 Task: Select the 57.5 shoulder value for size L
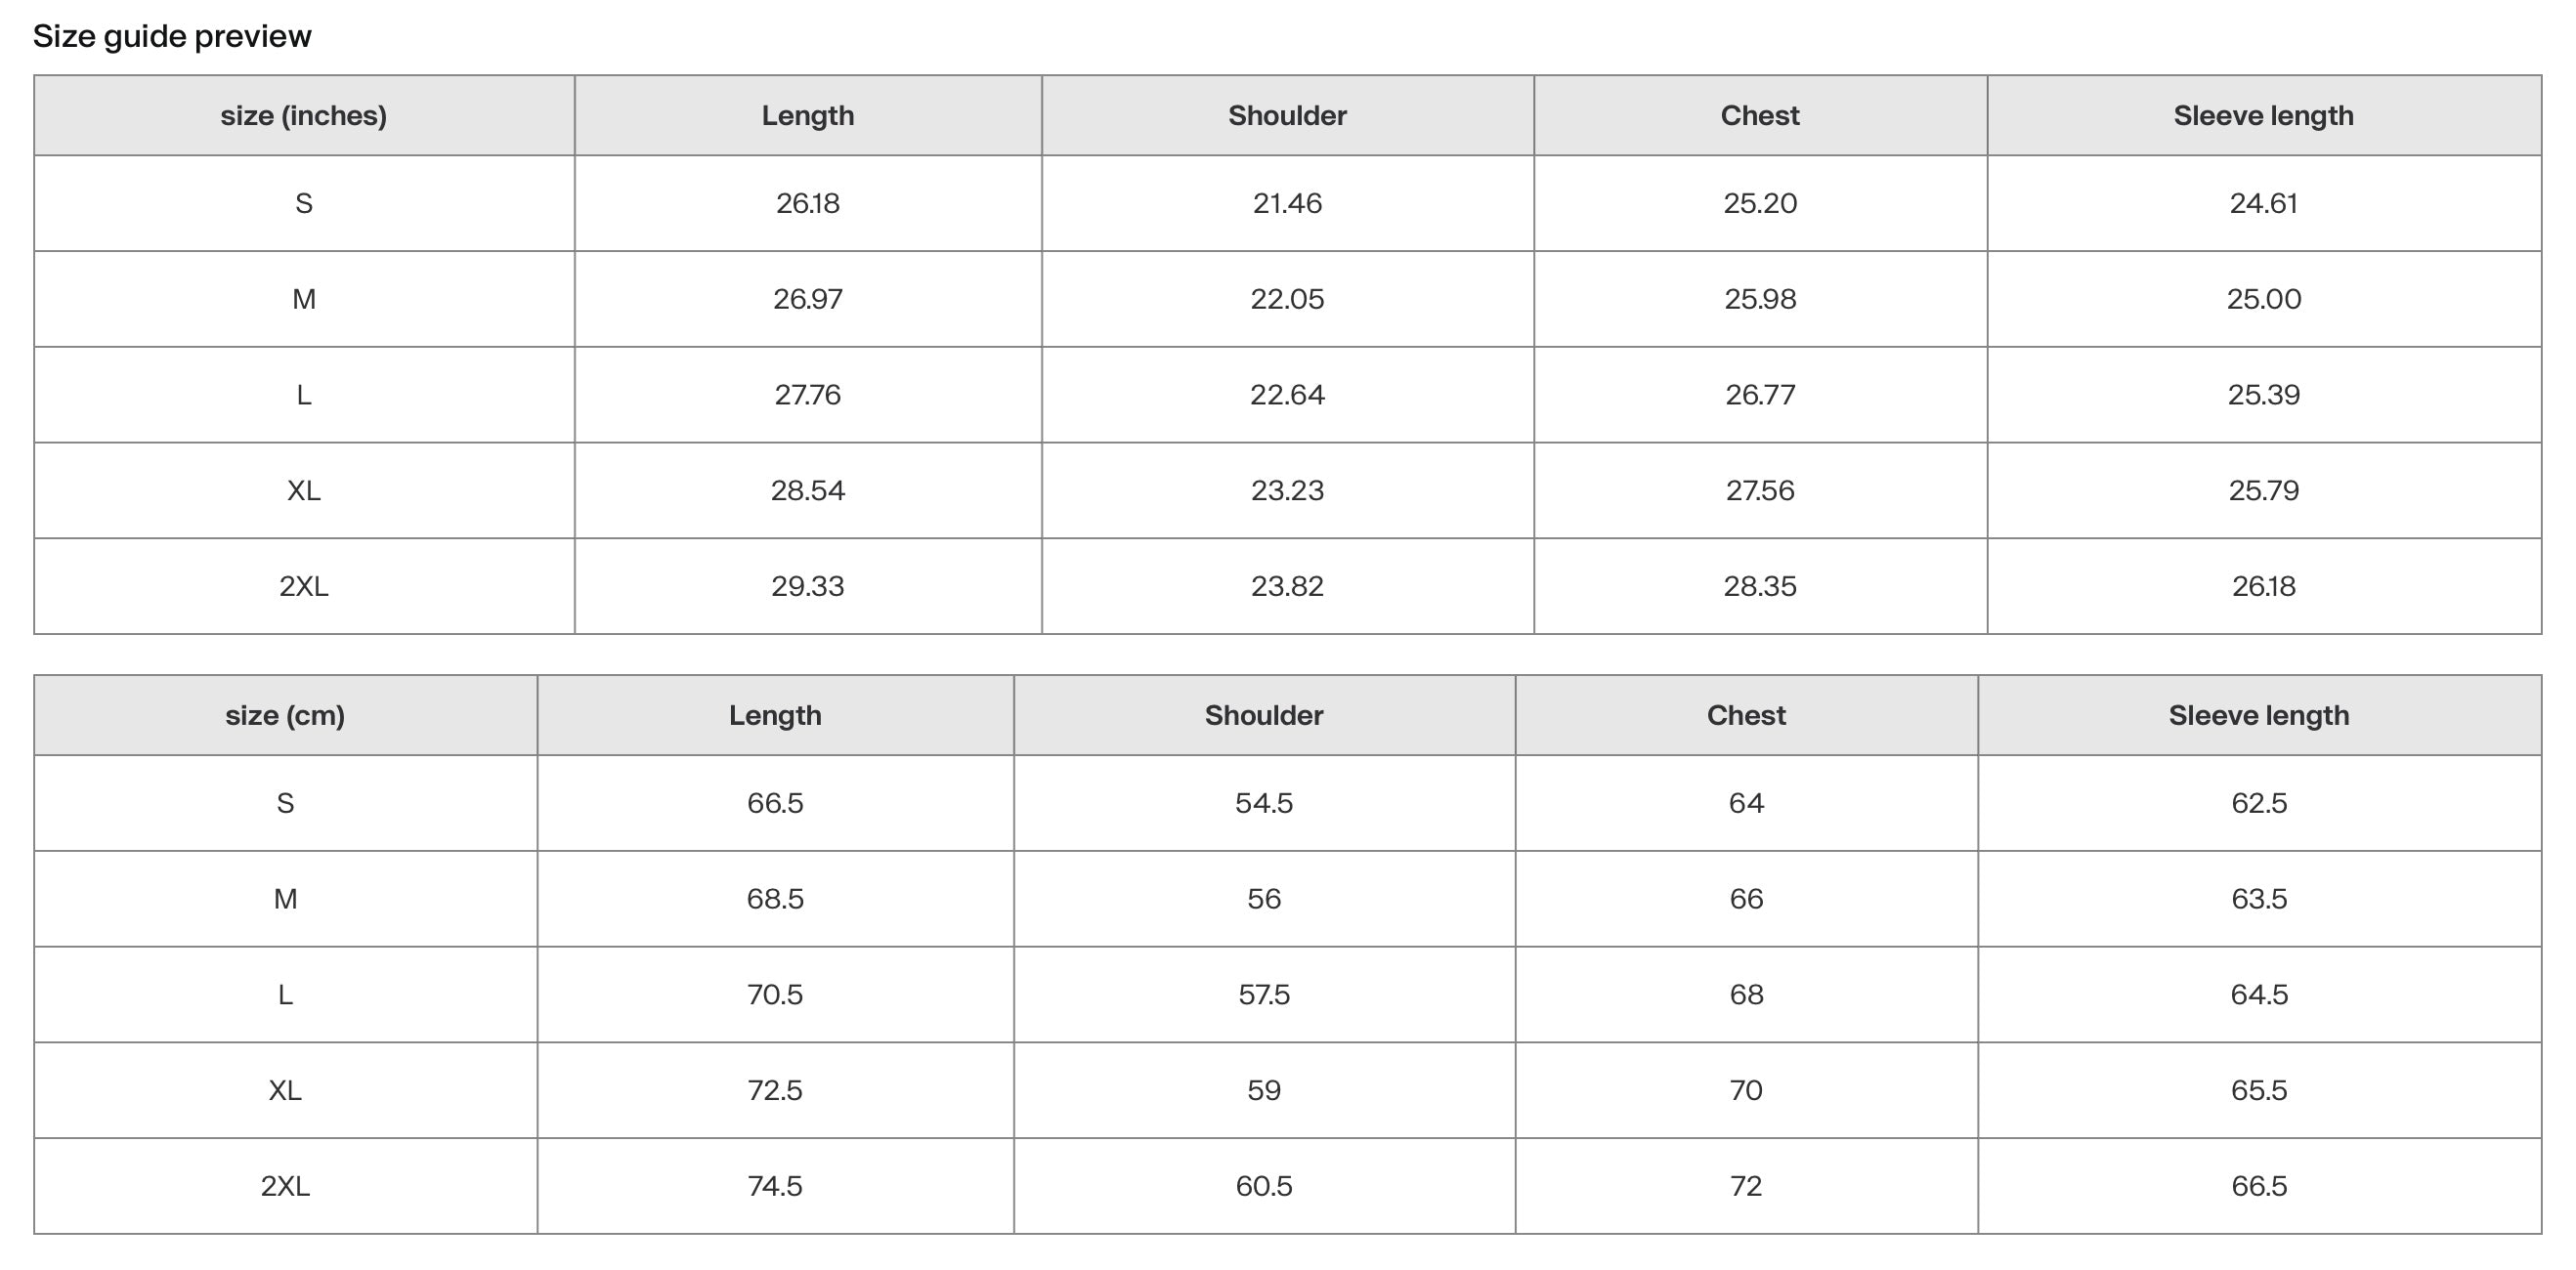tap(1263, 995)
